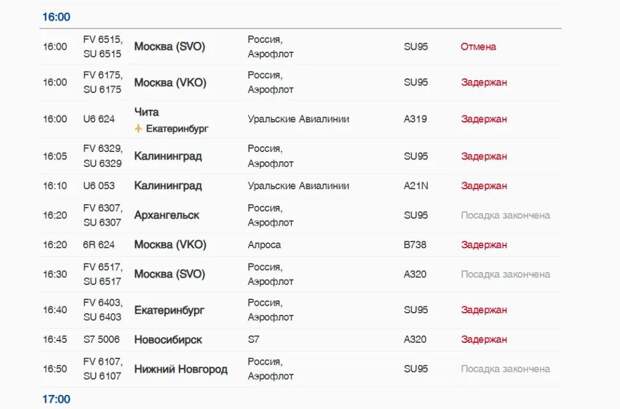Click the airplane icon next to Екатеринбург
This screenshot has width=620, height=409.
[138, 129]
